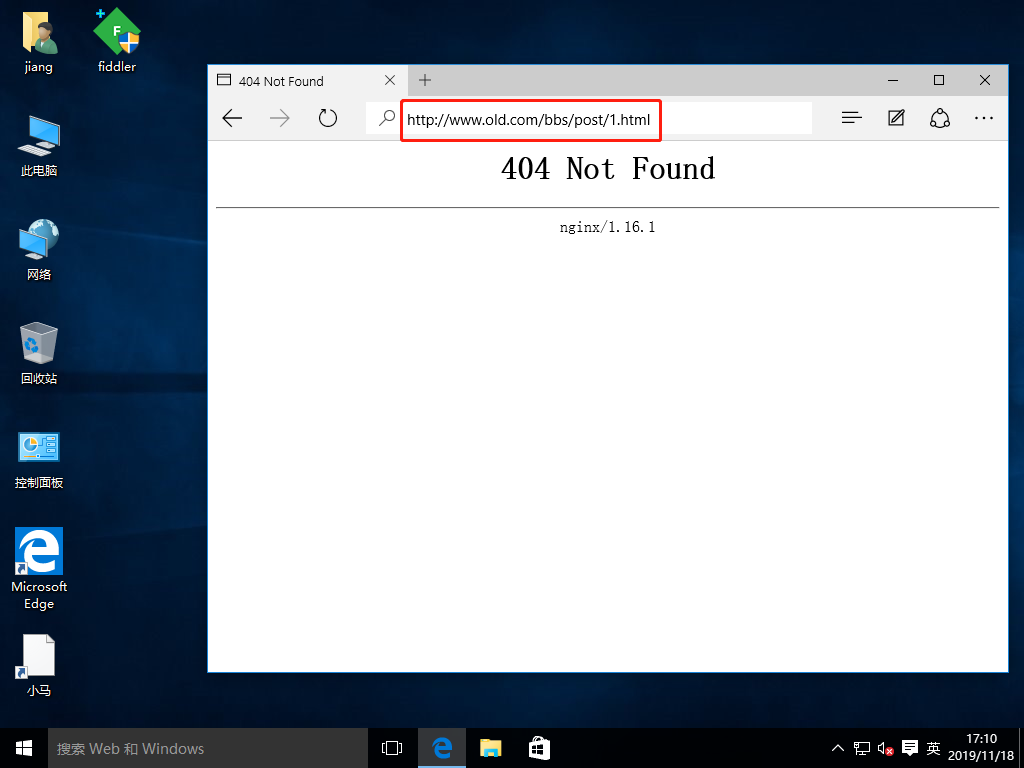The width and height of the screenshot is (1024, 768).
Task: Switch input language via 英 indicator
Action: [x=933, y=748]
